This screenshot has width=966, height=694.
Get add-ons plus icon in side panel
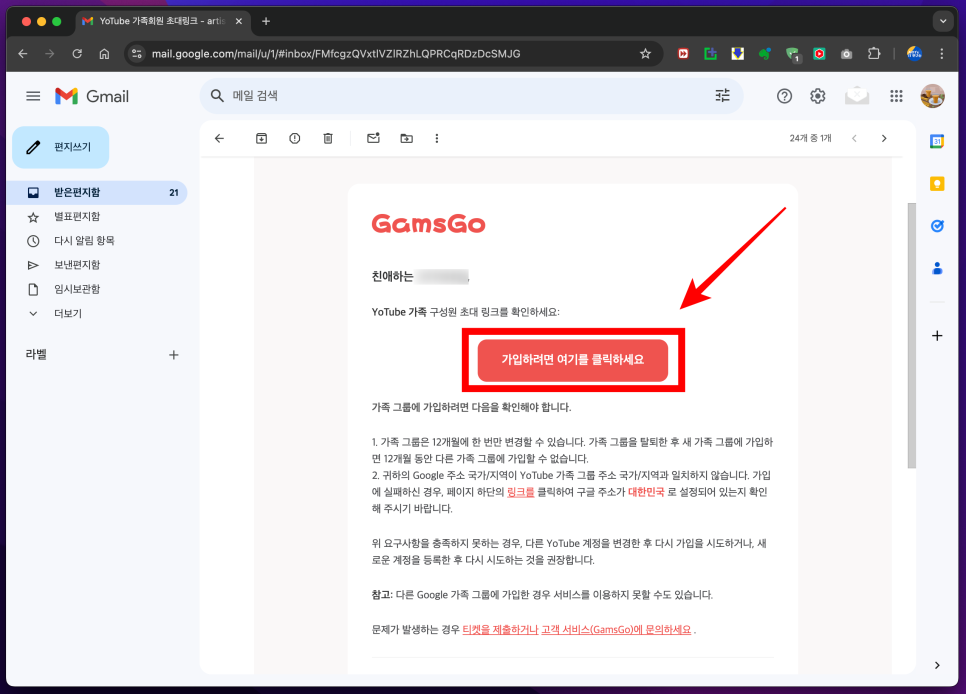pos(937,335)
